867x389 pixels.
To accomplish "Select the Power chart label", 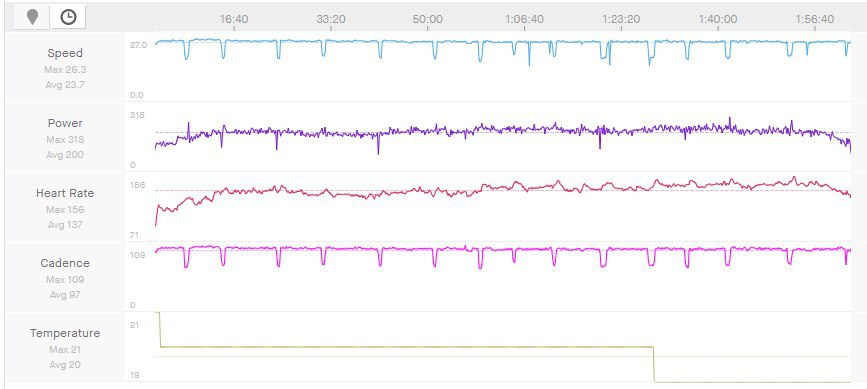I will coord(65,123).
